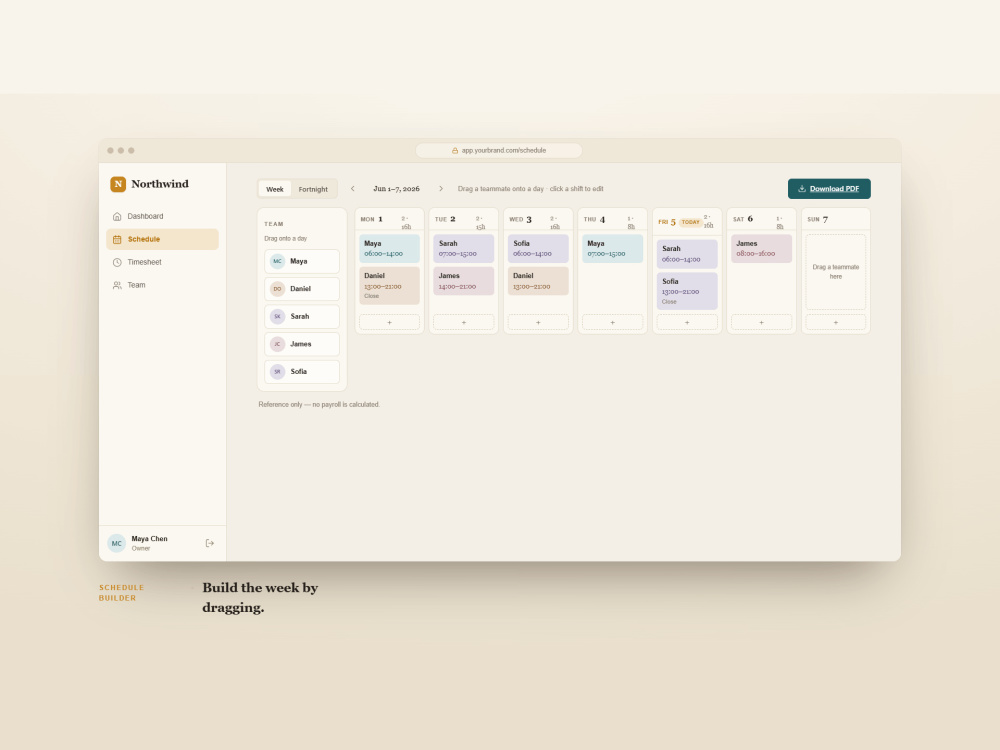The height and width of the screenshot is (750, 1000).
Task: Click the Northwind logo icon
Action: click(x=118, y=184)
